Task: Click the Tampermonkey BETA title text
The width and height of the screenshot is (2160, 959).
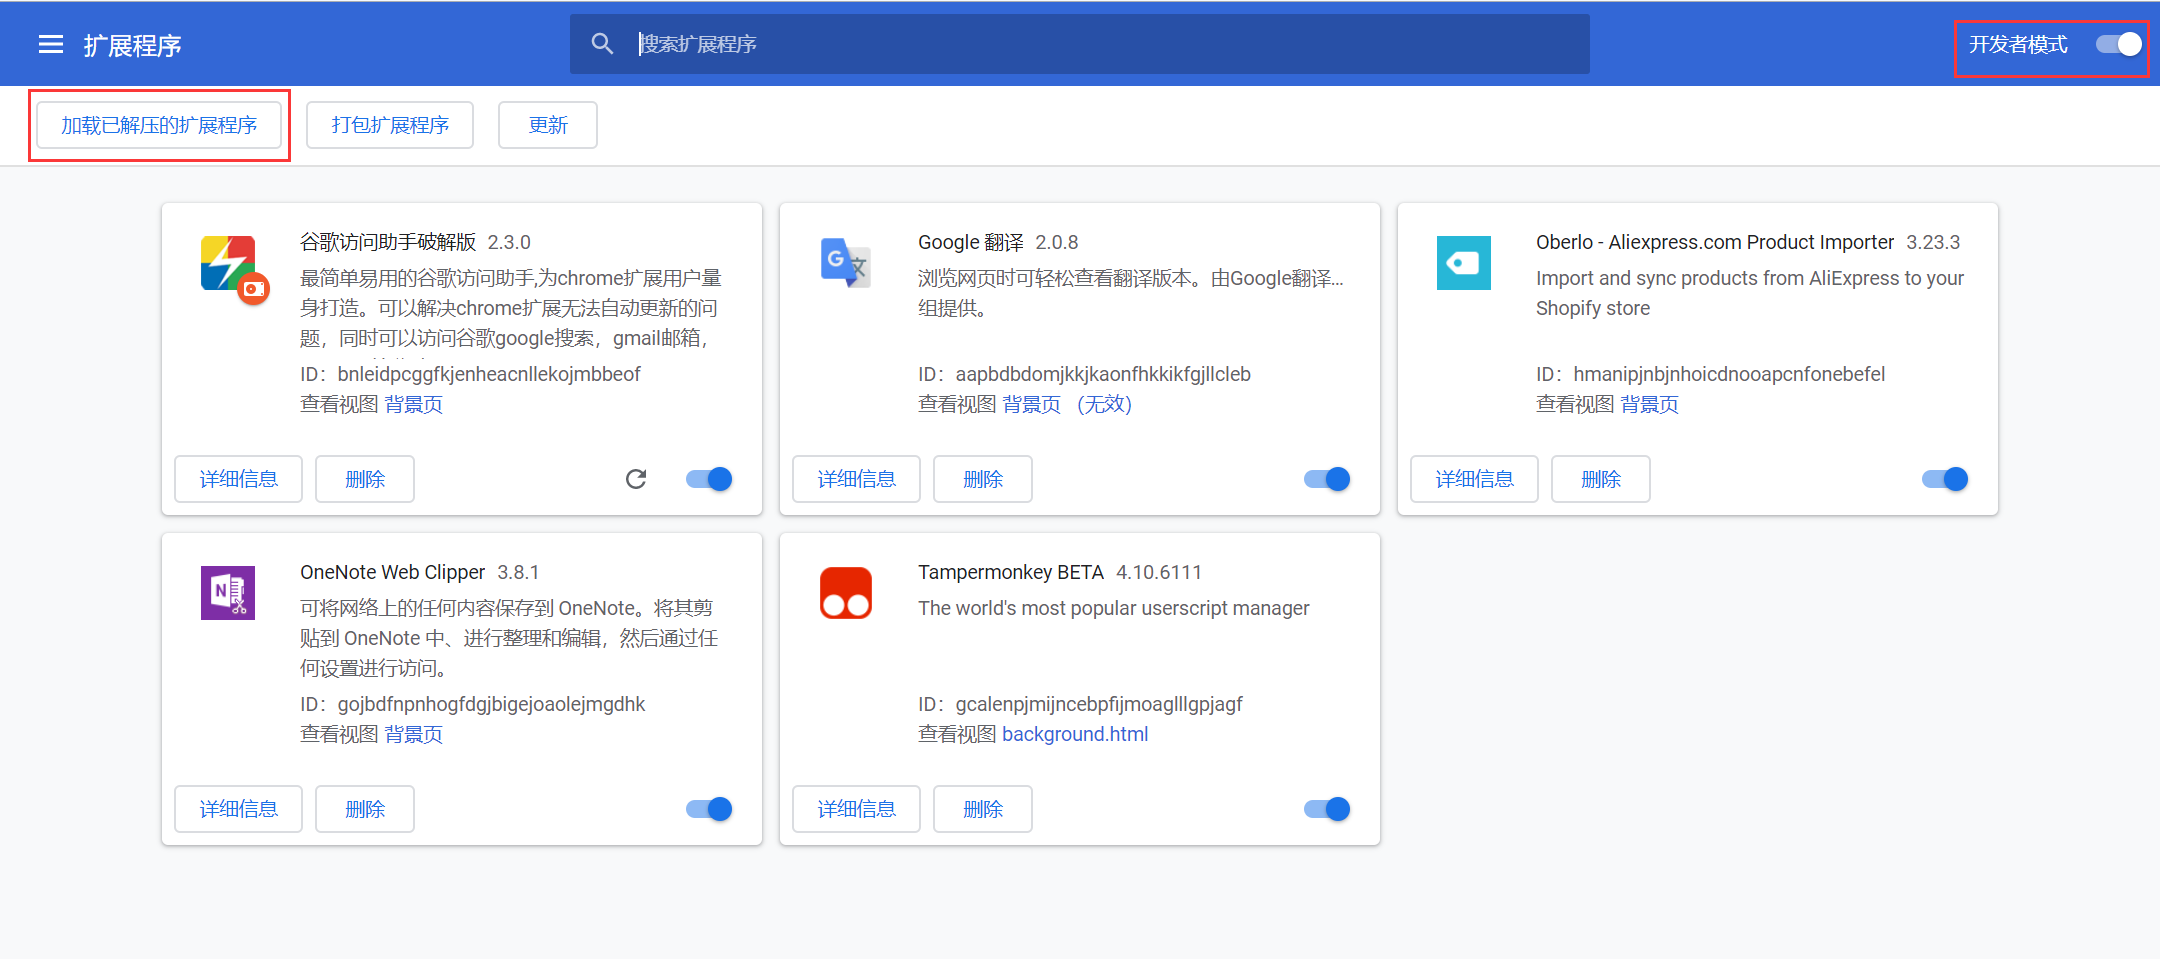Action: 1011,572
